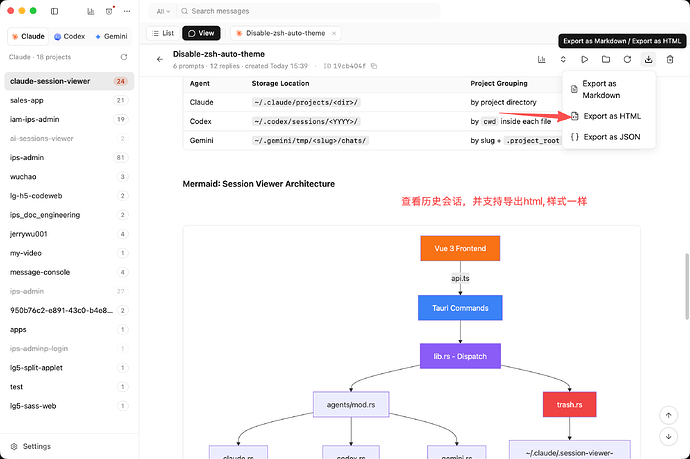
Task: Close the Disable-zsh-auto-theme tab
Action: coord(334,33)
